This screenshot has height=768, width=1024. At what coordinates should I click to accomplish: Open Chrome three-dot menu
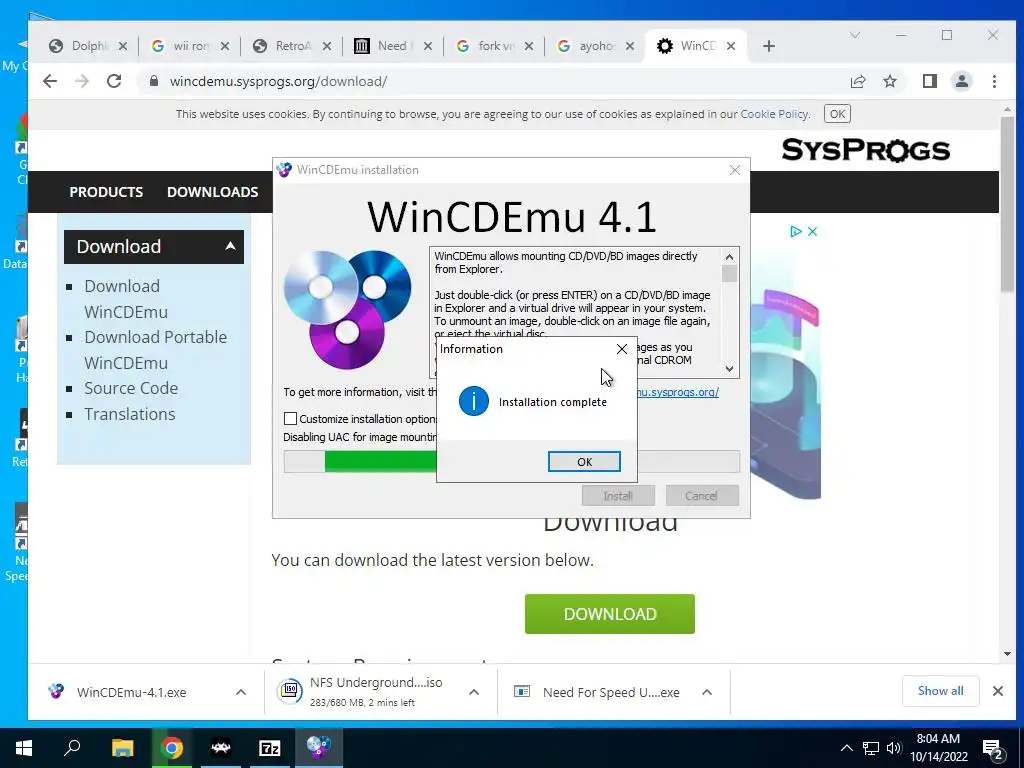click(x=994, y=81)
